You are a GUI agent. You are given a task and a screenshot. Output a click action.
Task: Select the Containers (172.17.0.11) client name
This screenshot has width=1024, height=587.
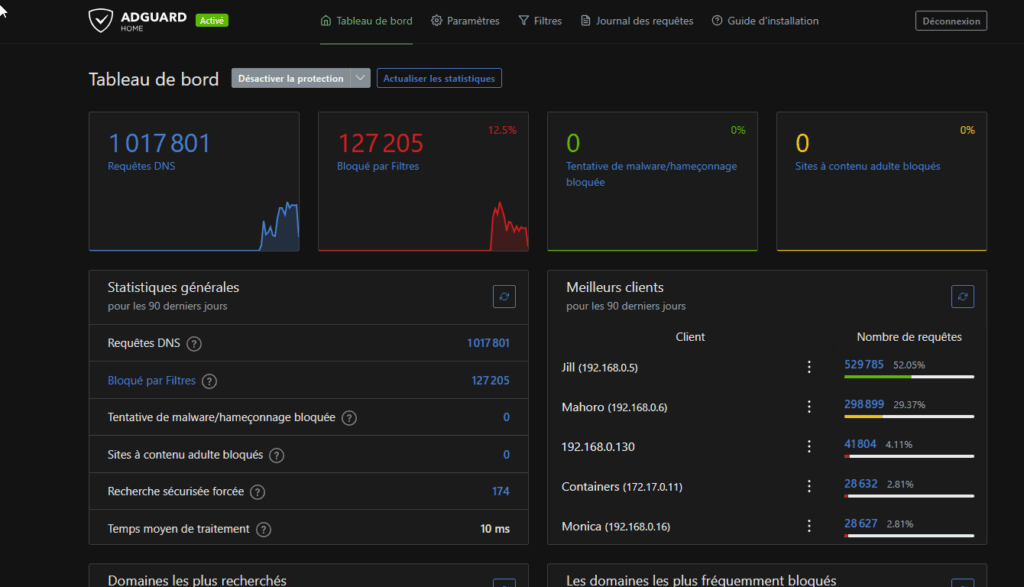coord(622,486)
